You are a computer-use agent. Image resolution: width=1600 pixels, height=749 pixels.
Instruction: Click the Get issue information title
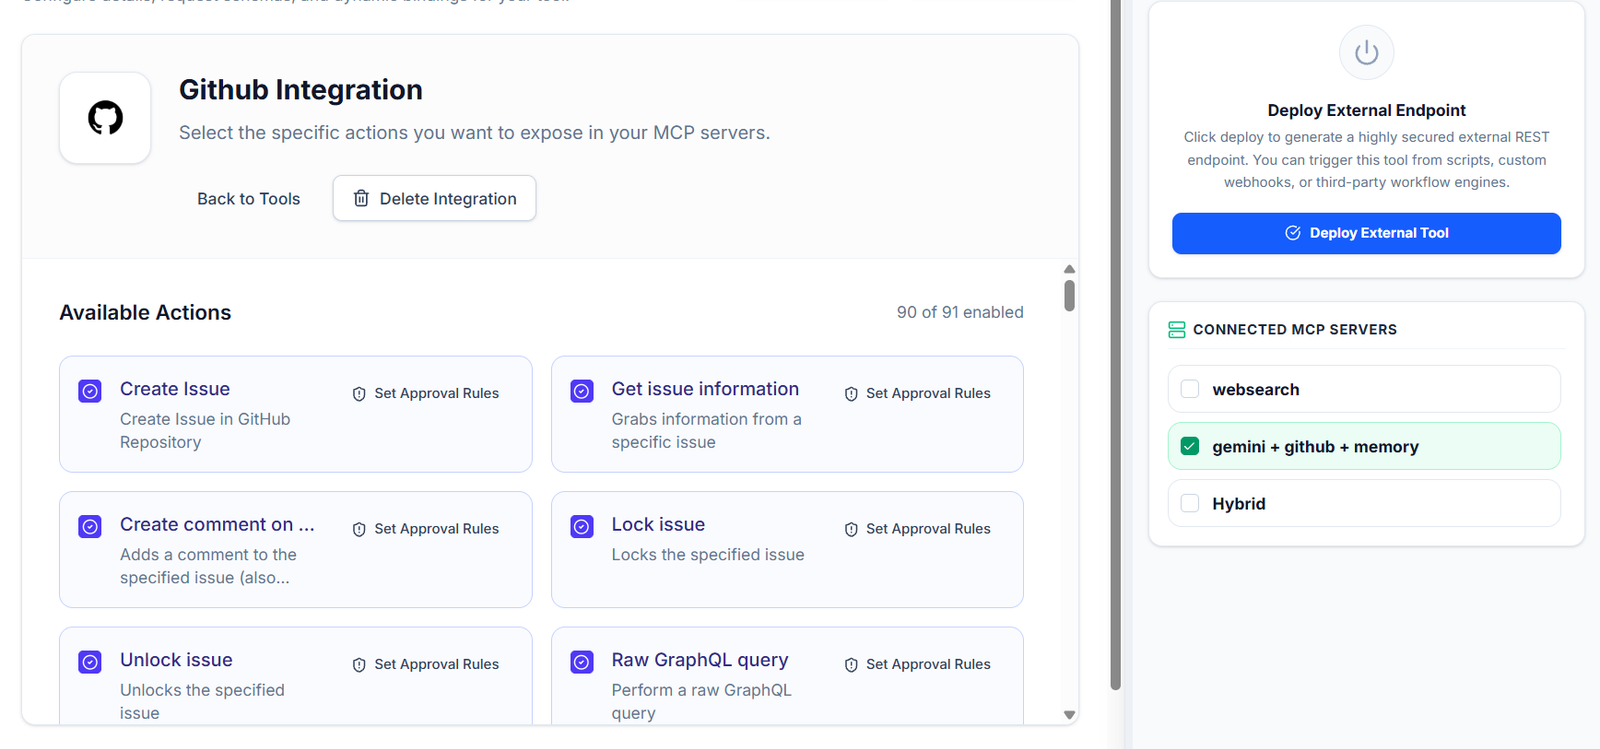pos(705,389)
